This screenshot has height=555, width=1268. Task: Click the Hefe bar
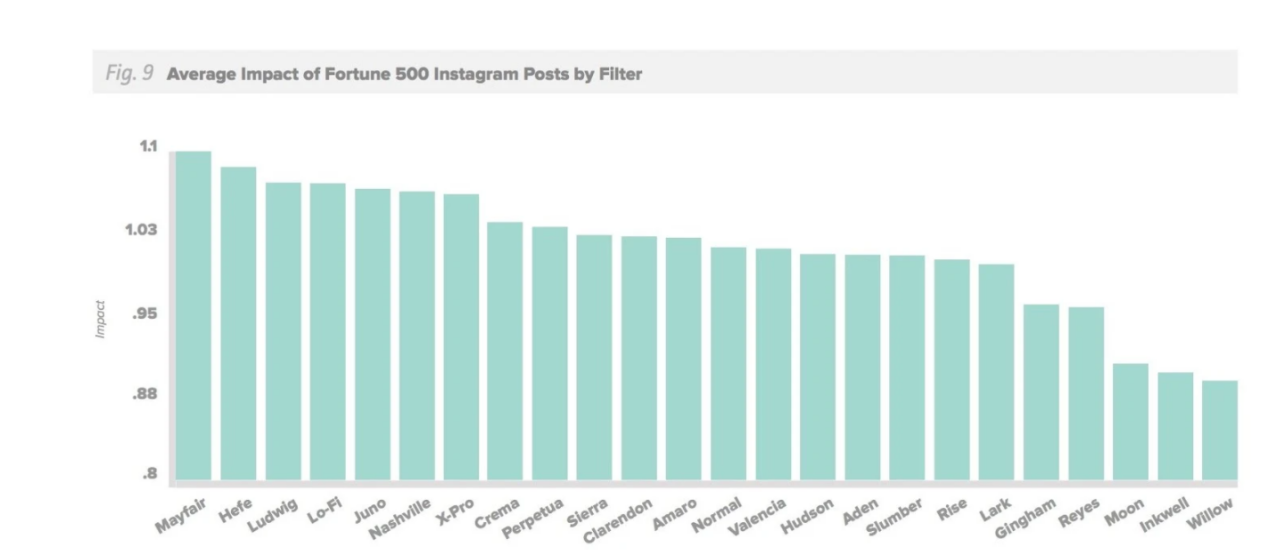click(x=238, y=323)
